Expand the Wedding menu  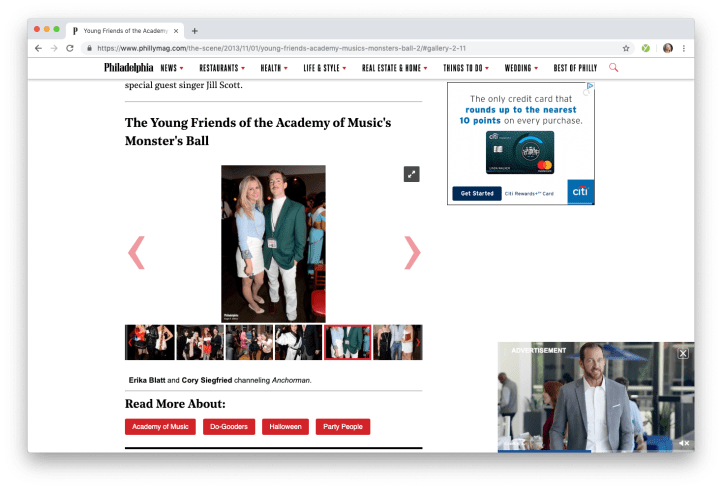(521, 68)
